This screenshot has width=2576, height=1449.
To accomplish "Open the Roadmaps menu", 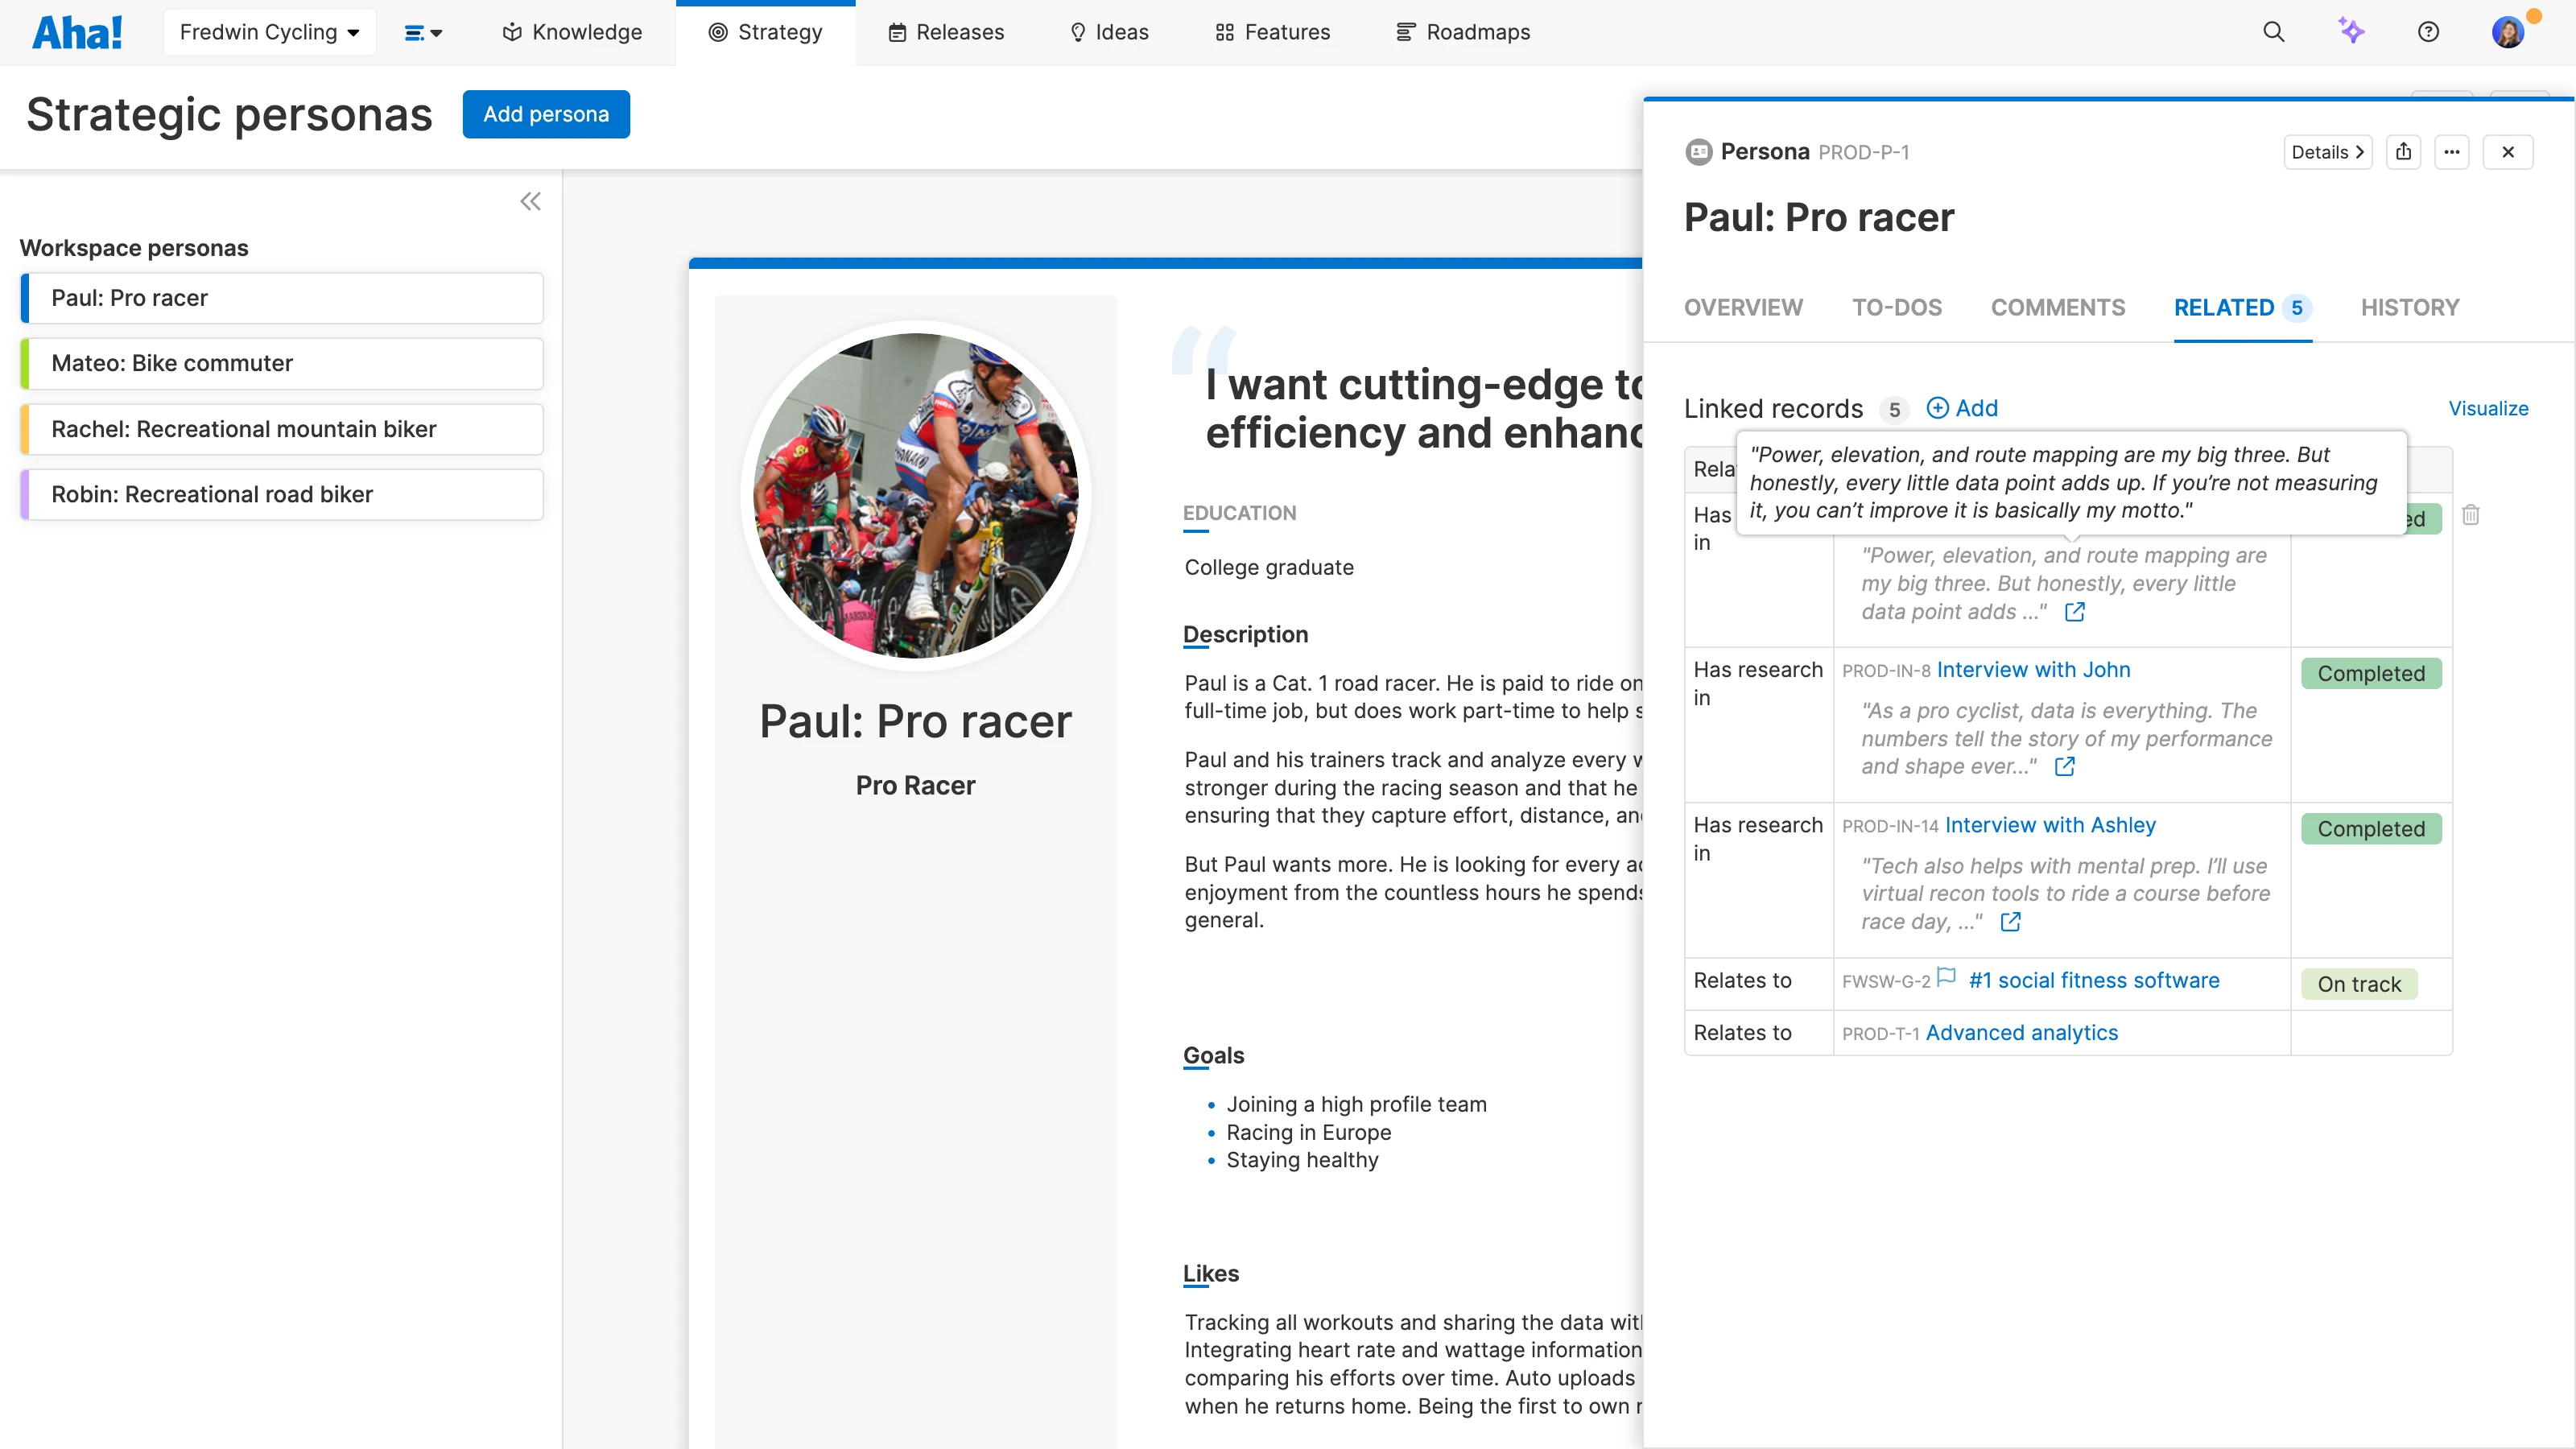I will [1463, 32].
